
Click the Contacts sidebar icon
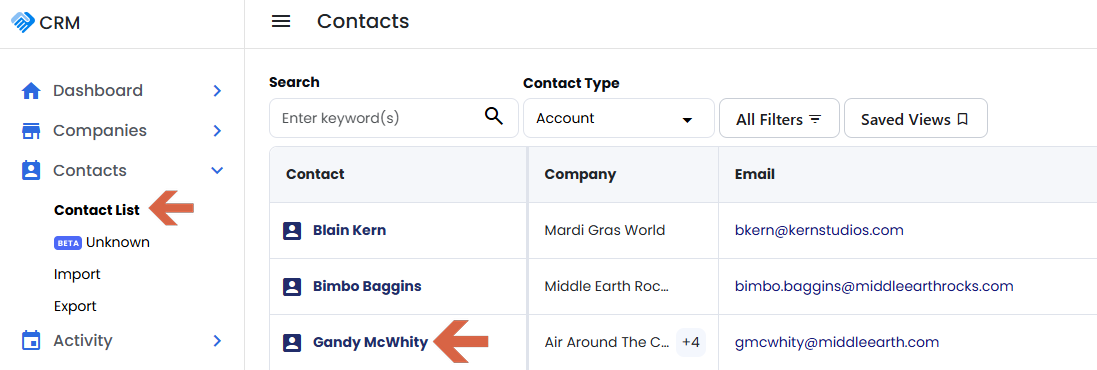point(31,171)
